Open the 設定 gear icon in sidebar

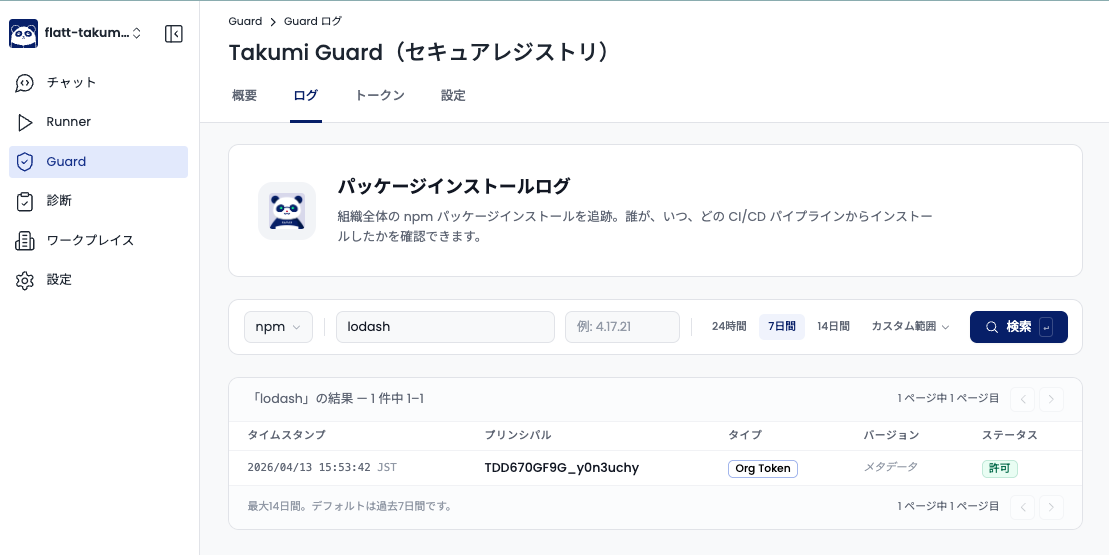[25, 280]
